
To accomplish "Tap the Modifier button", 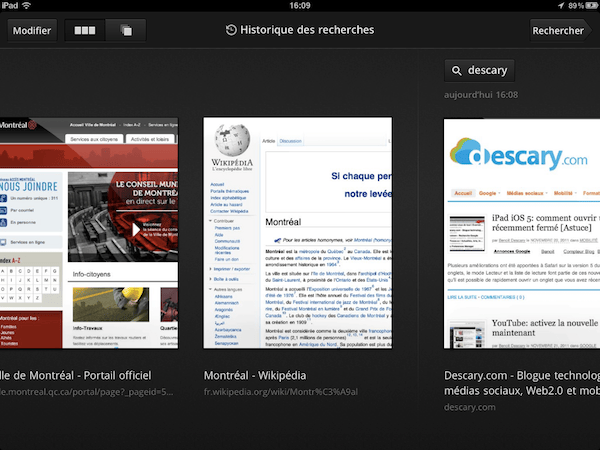I will coord(32,31).
